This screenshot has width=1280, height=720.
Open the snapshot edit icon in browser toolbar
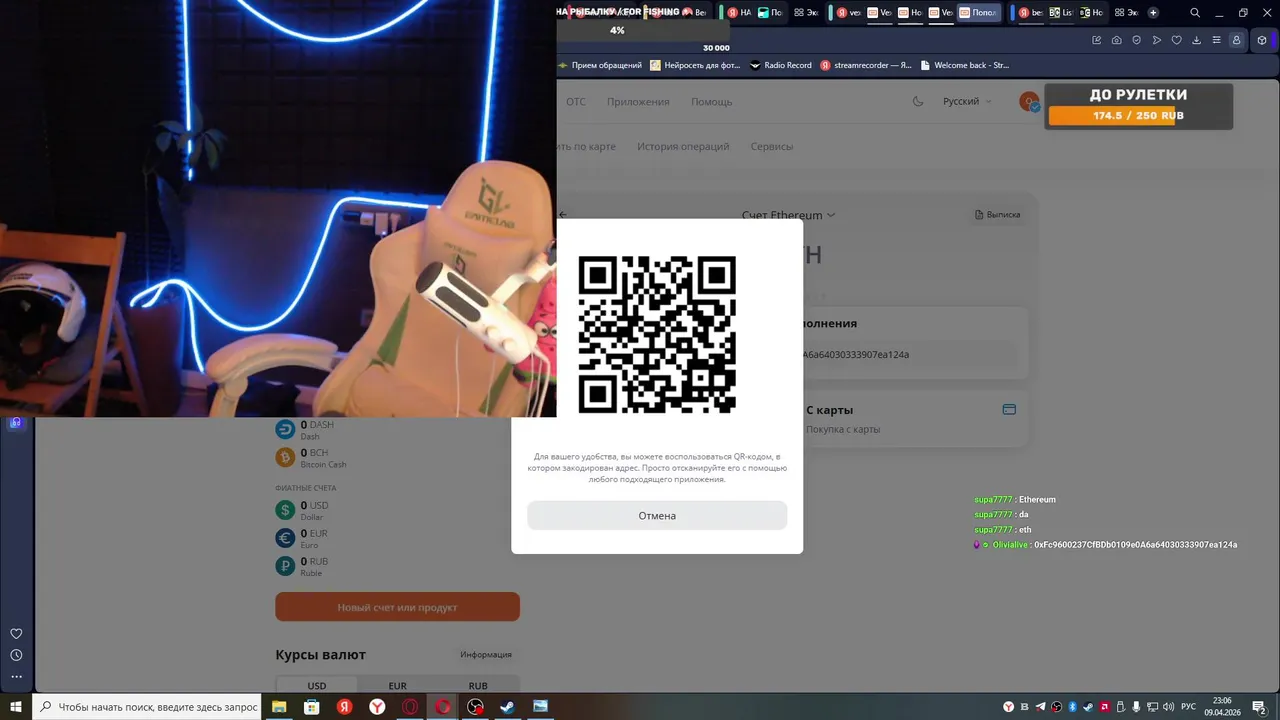point(1097,40)
